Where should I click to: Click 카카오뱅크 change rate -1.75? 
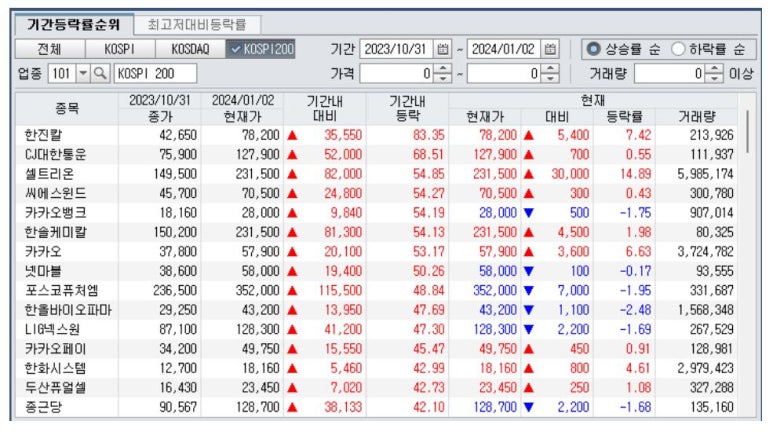click(x=635, y=213)
